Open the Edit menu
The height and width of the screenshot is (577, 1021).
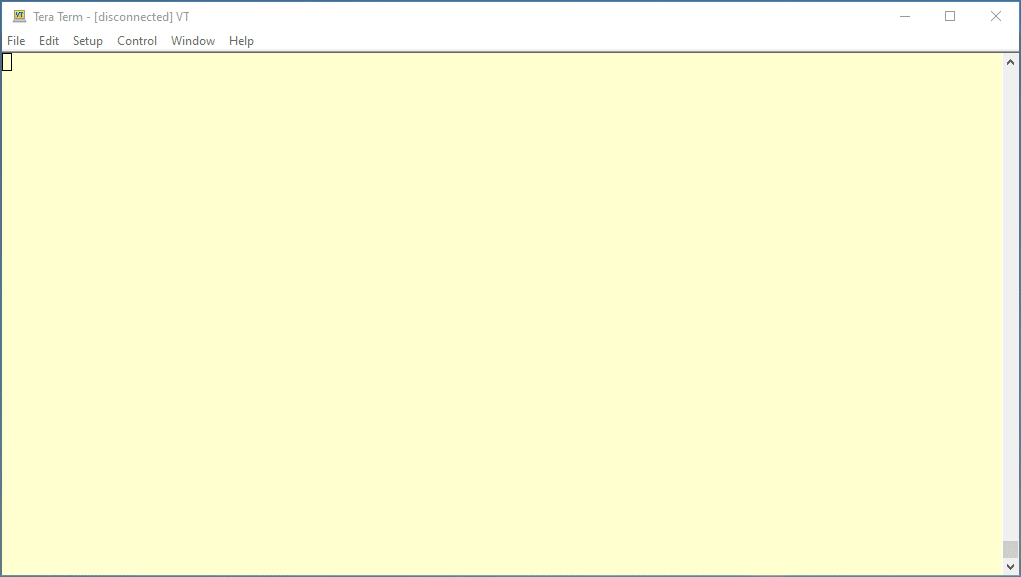[49, 41]
